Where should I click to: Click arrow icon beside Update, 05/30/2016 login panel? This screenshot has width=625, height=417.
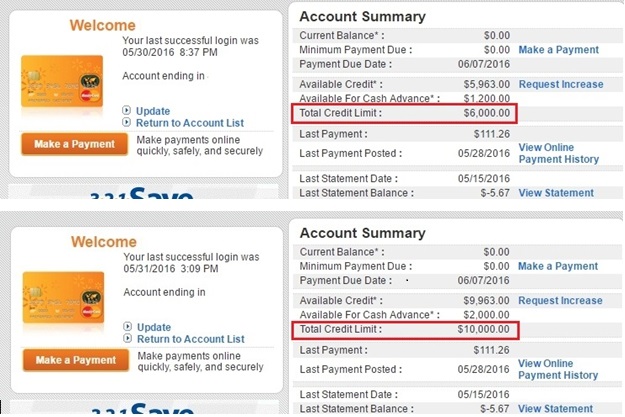click(x=127, y=111)
